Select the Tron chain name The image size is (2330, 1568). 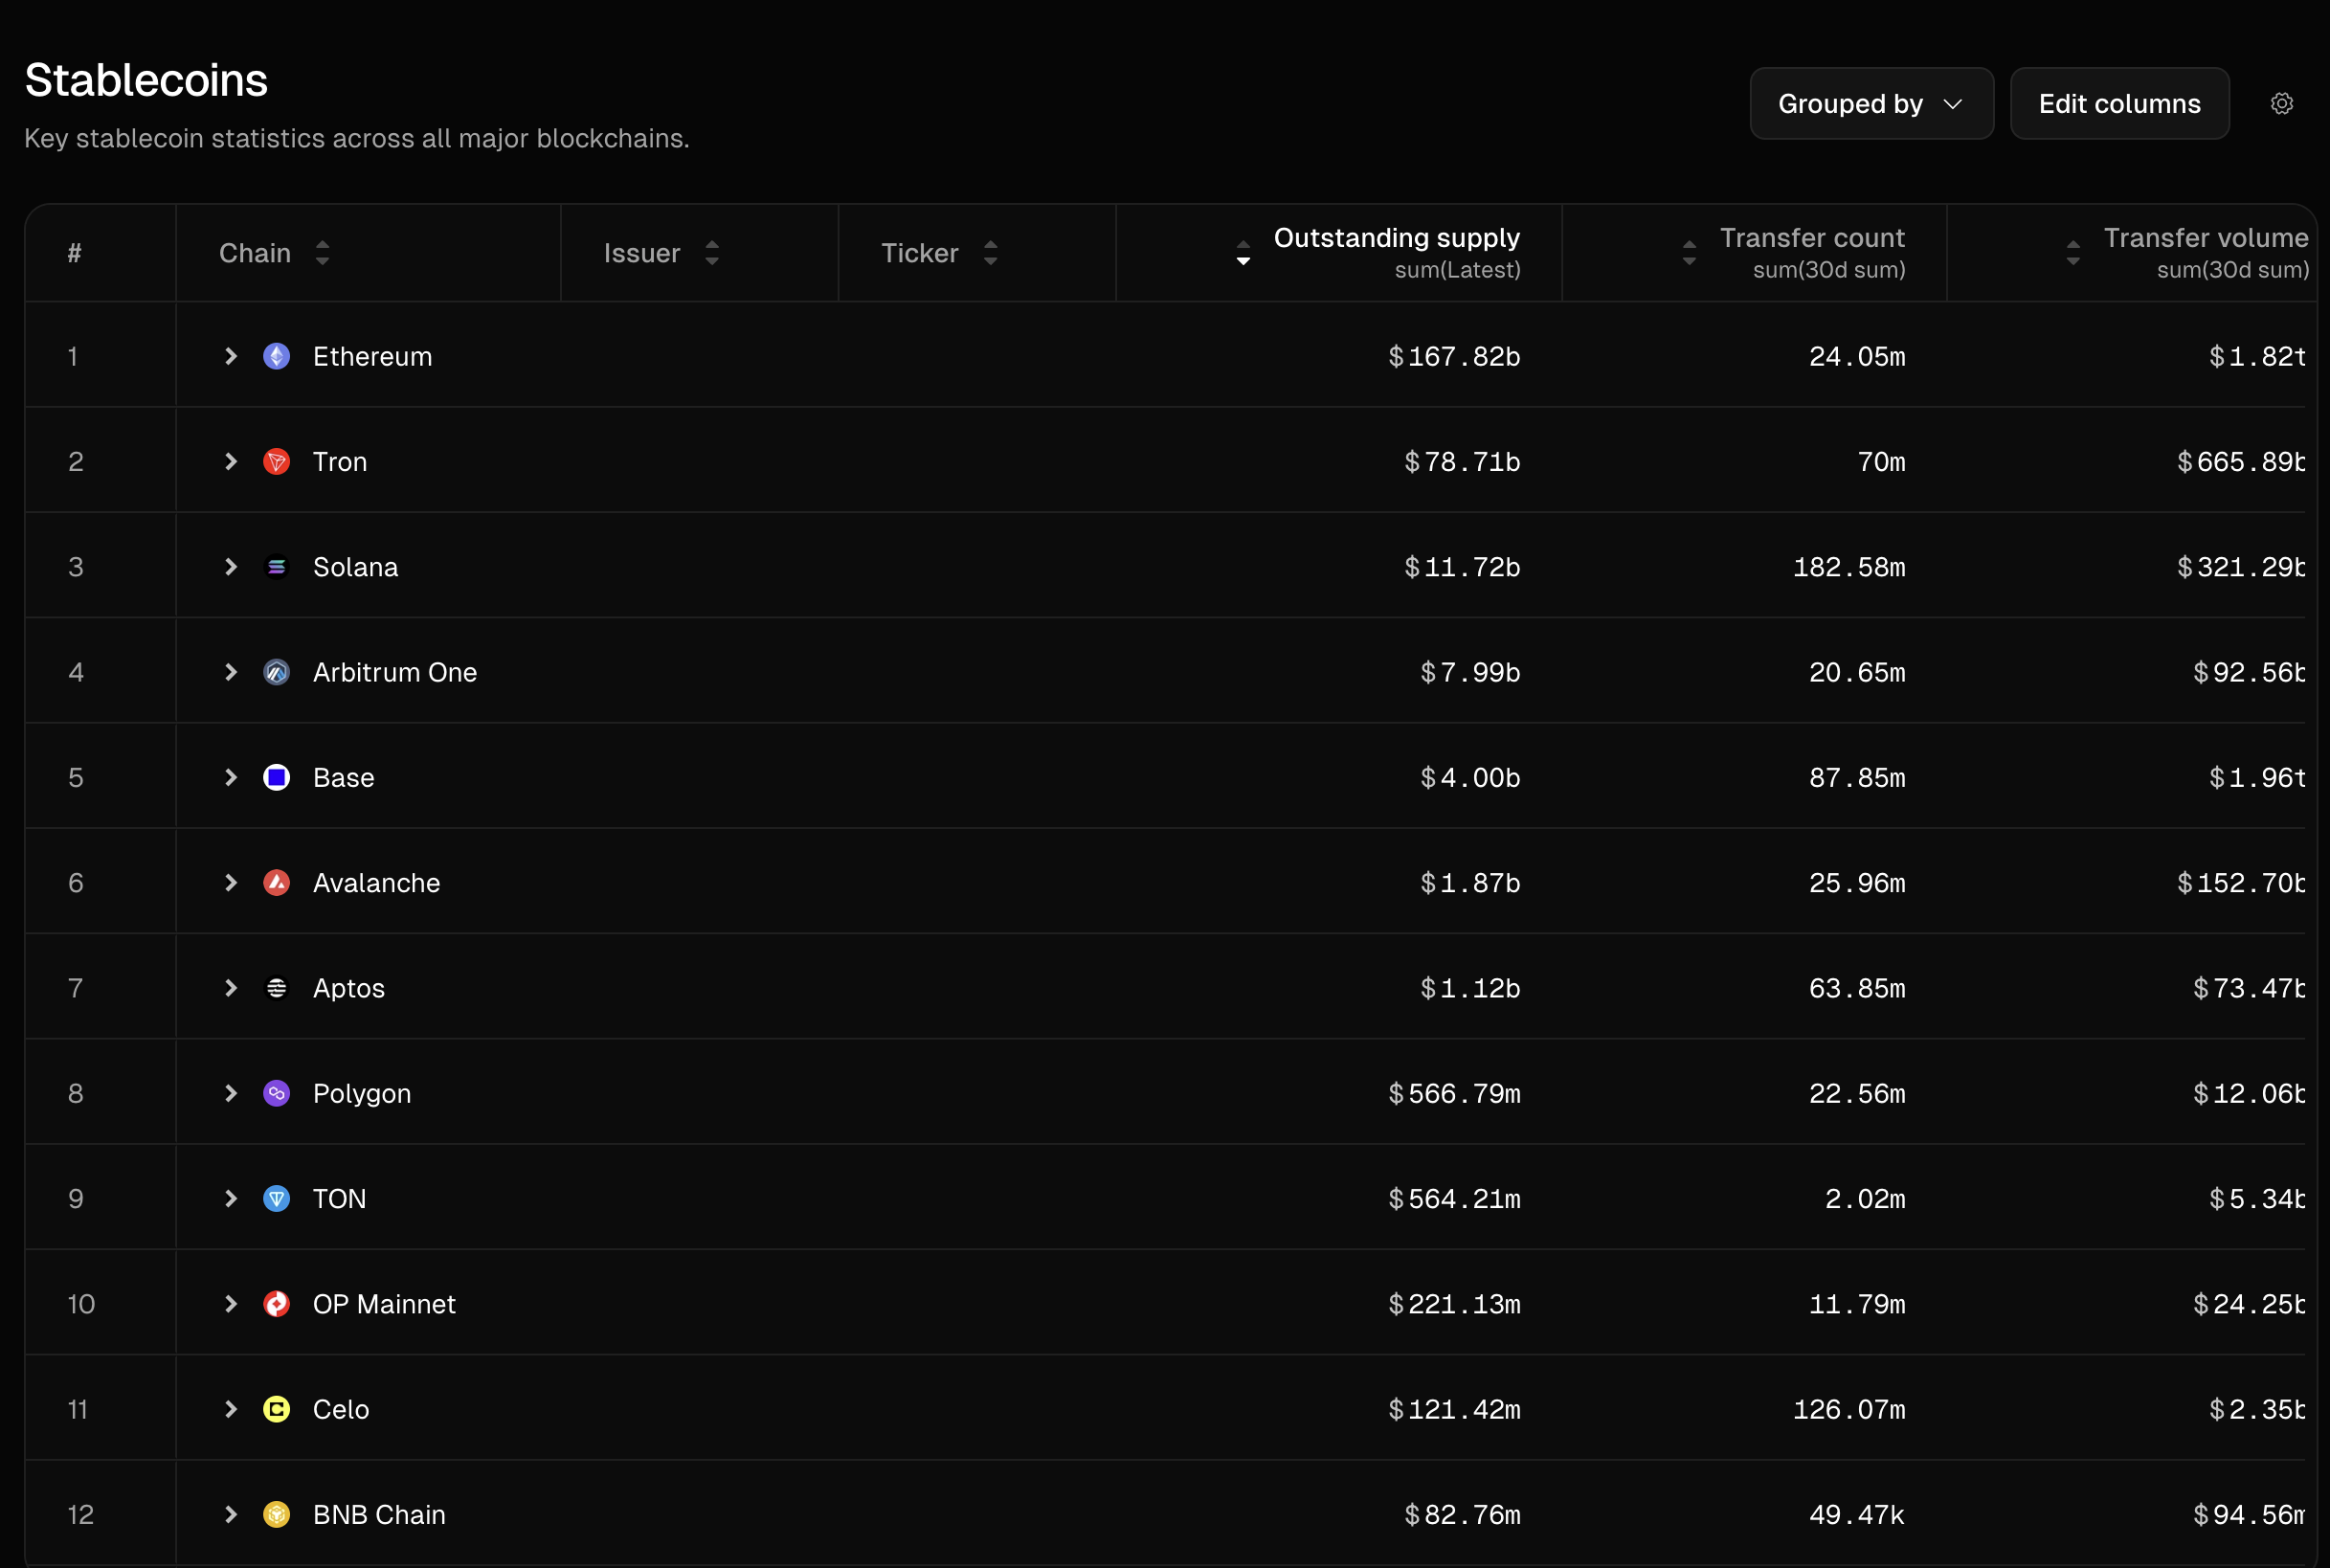tap(340, 461)
